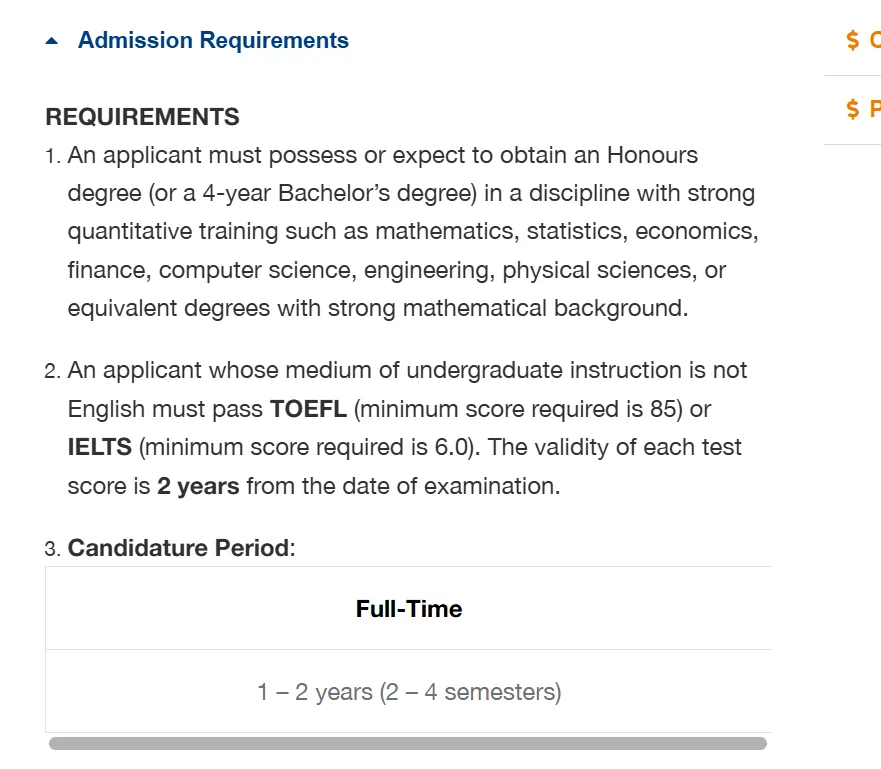Click the bold IELTS text

[100, 447]
